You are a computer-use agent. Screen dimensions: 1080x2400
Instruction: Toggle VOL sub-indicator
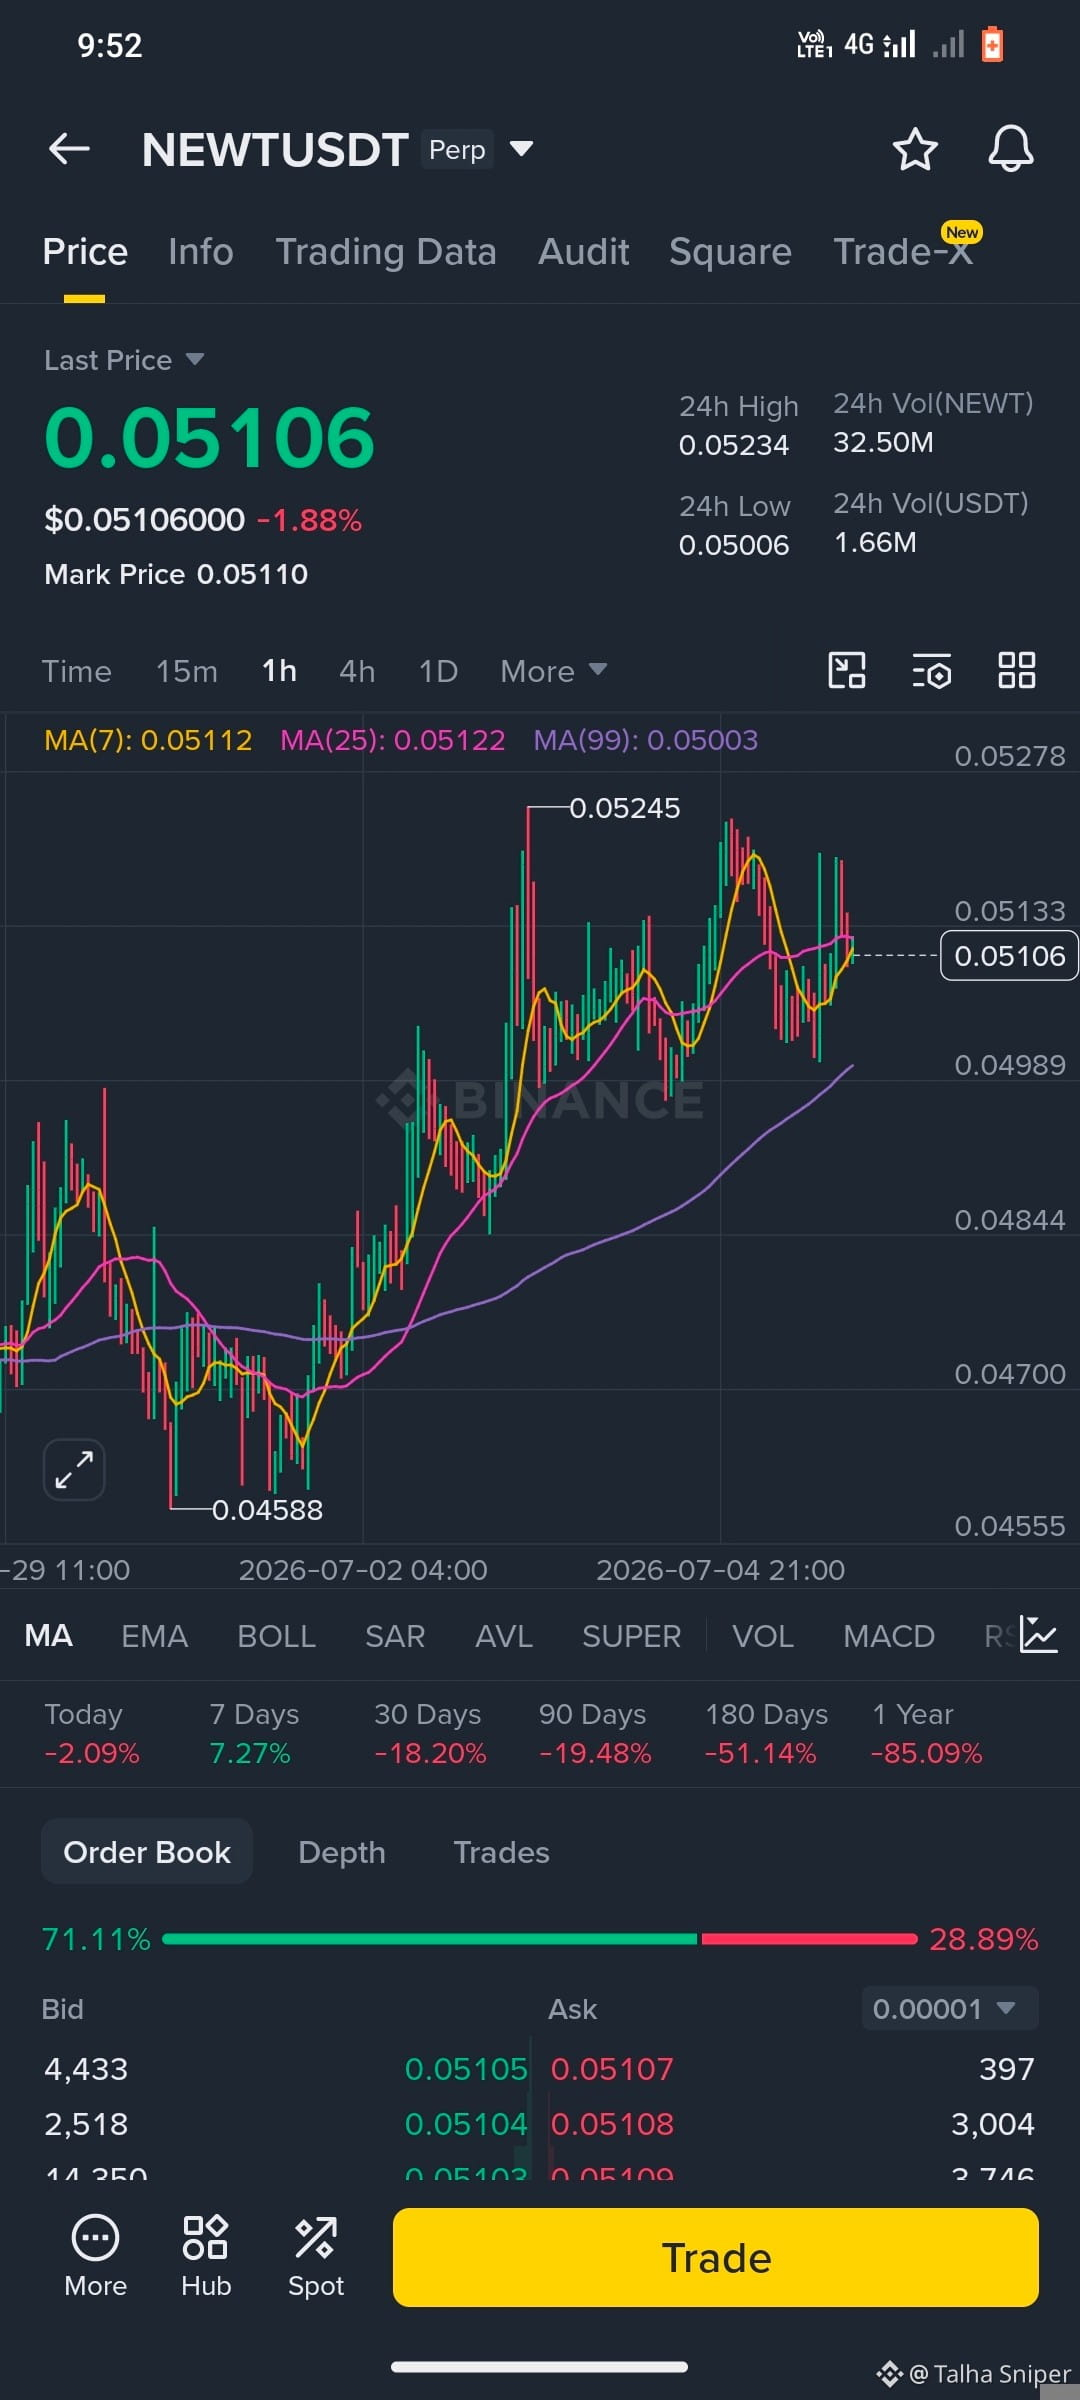(763, 1636)
